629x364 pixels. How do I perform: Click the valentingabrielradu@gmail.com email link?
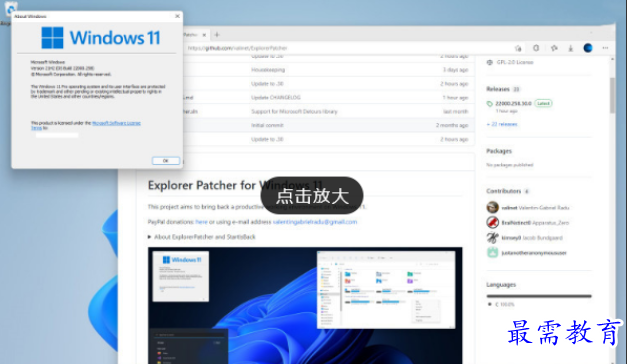315,222
